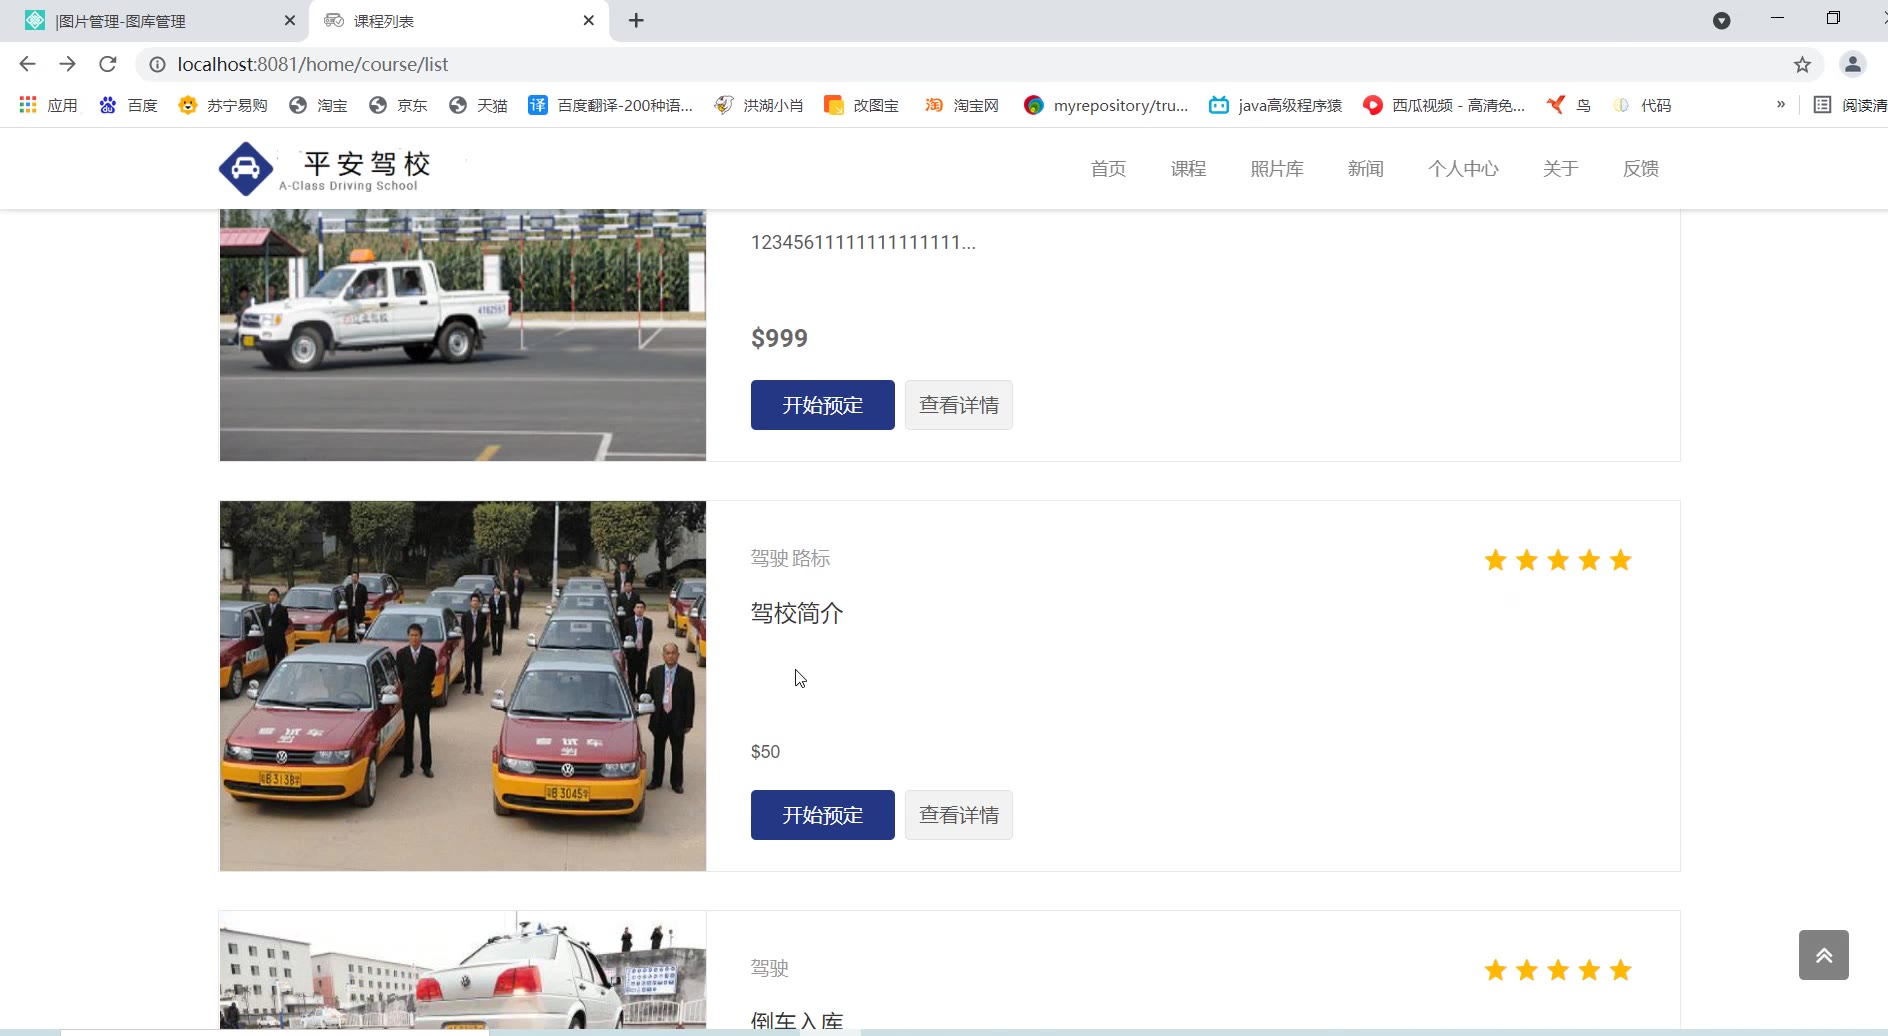The height and width of the screenshot is (1036, 1888).
Task: Open the white pickup truck course image
Action: [463, 335]
